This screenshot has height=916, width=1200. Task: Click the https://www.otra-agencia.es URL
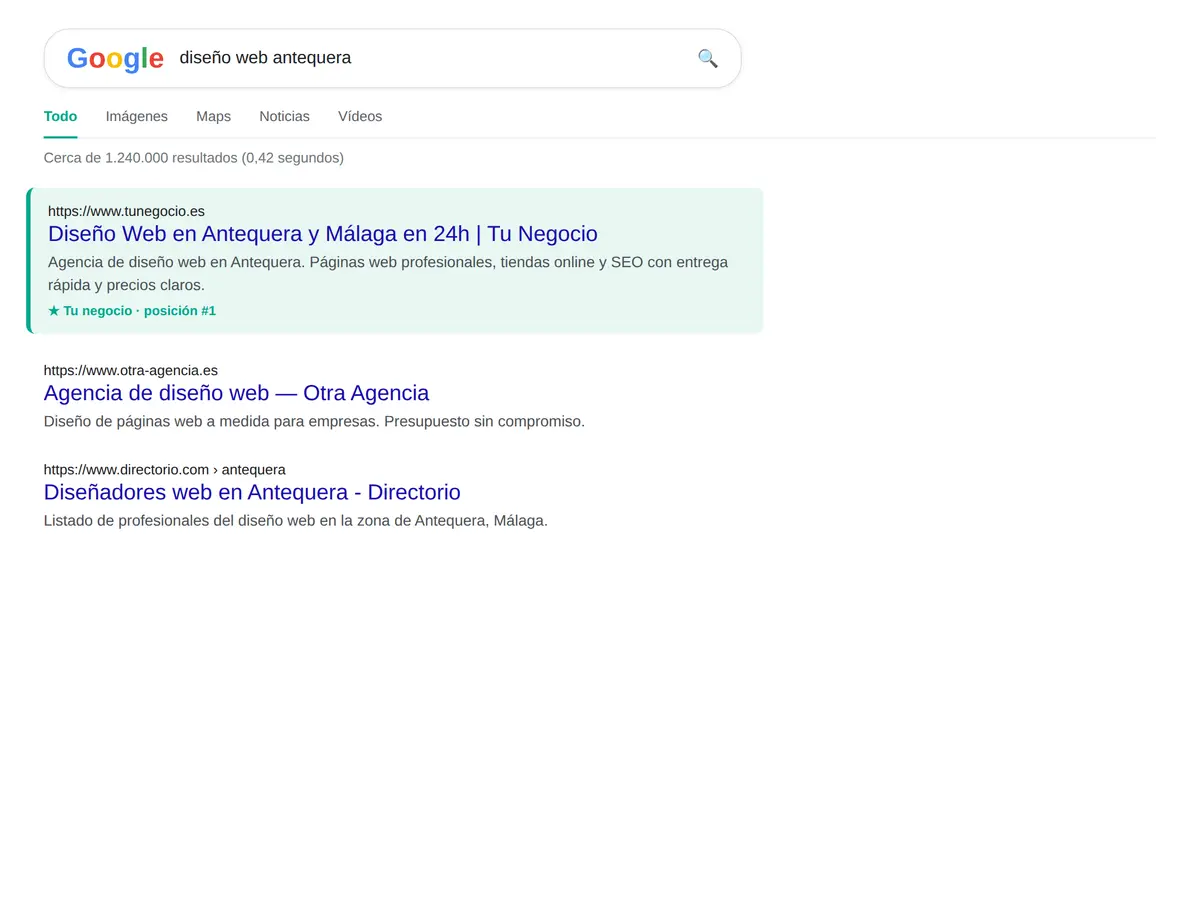coord(131,370)
